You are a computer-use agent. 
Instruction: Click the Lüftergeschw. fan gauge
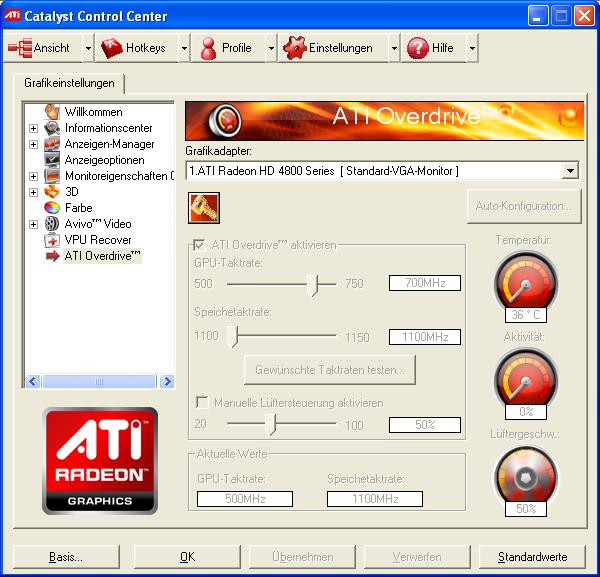click(x=526, y=477)
